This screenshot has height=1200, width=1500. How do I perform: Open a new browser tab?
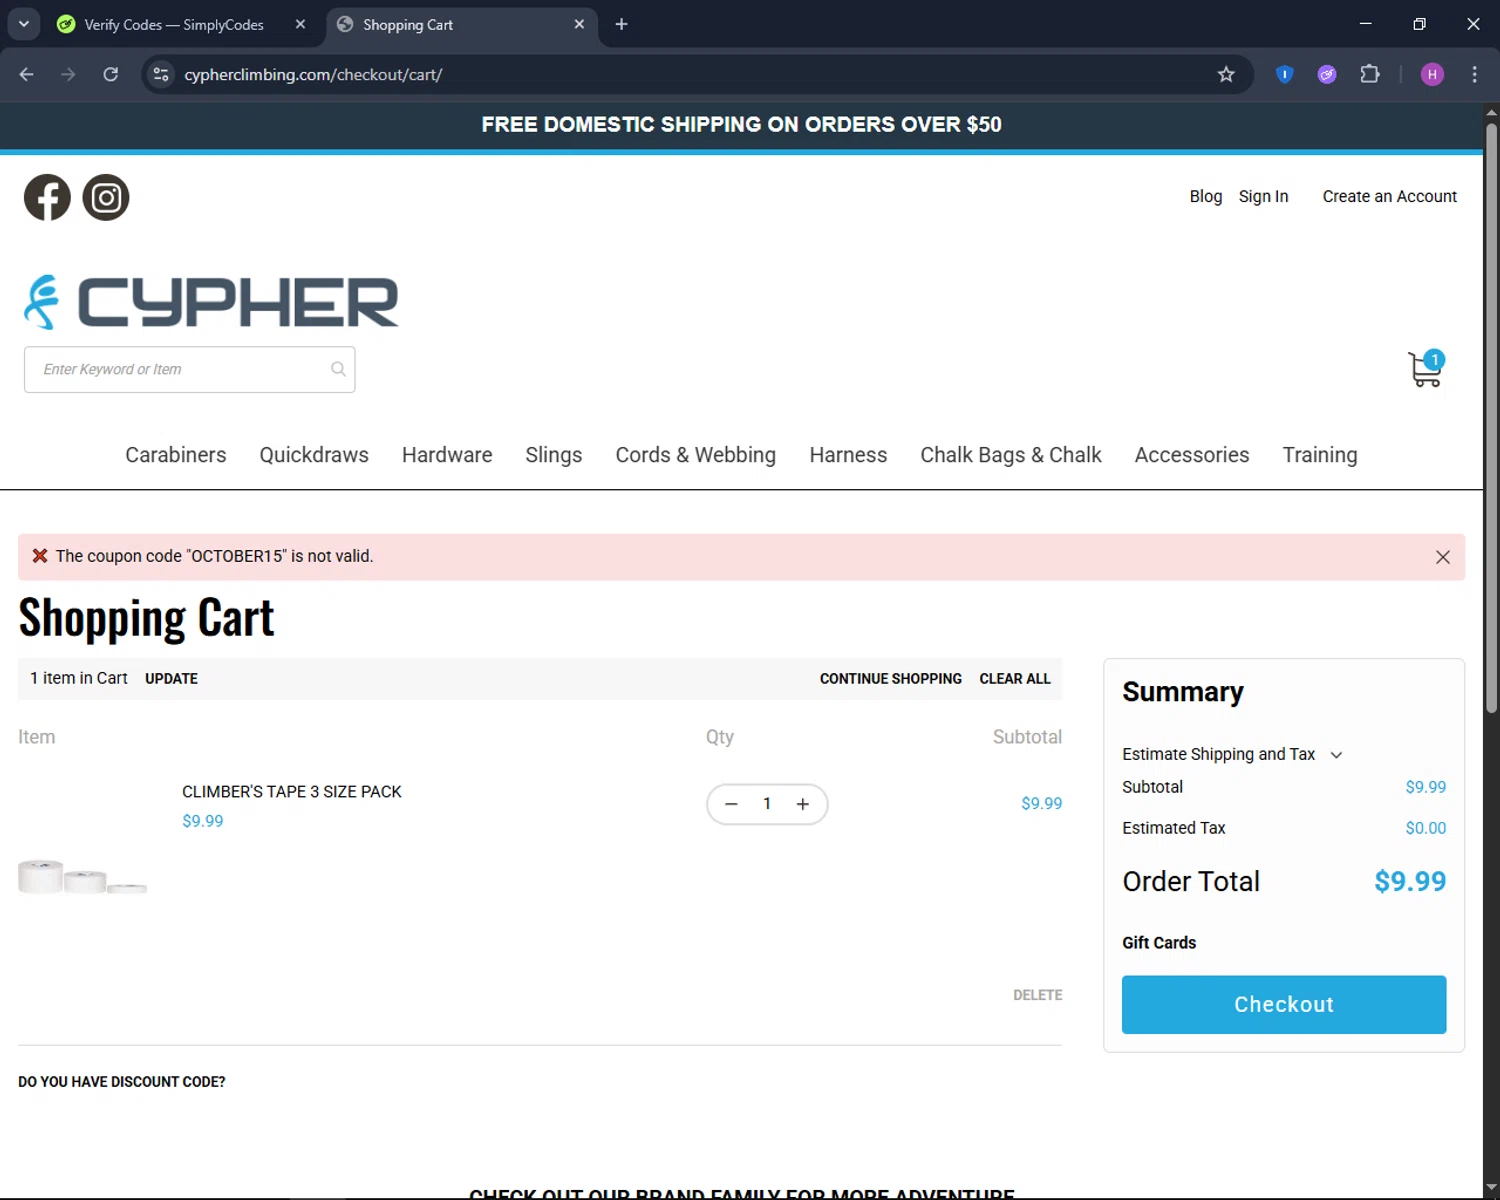(x=621, y=24)
